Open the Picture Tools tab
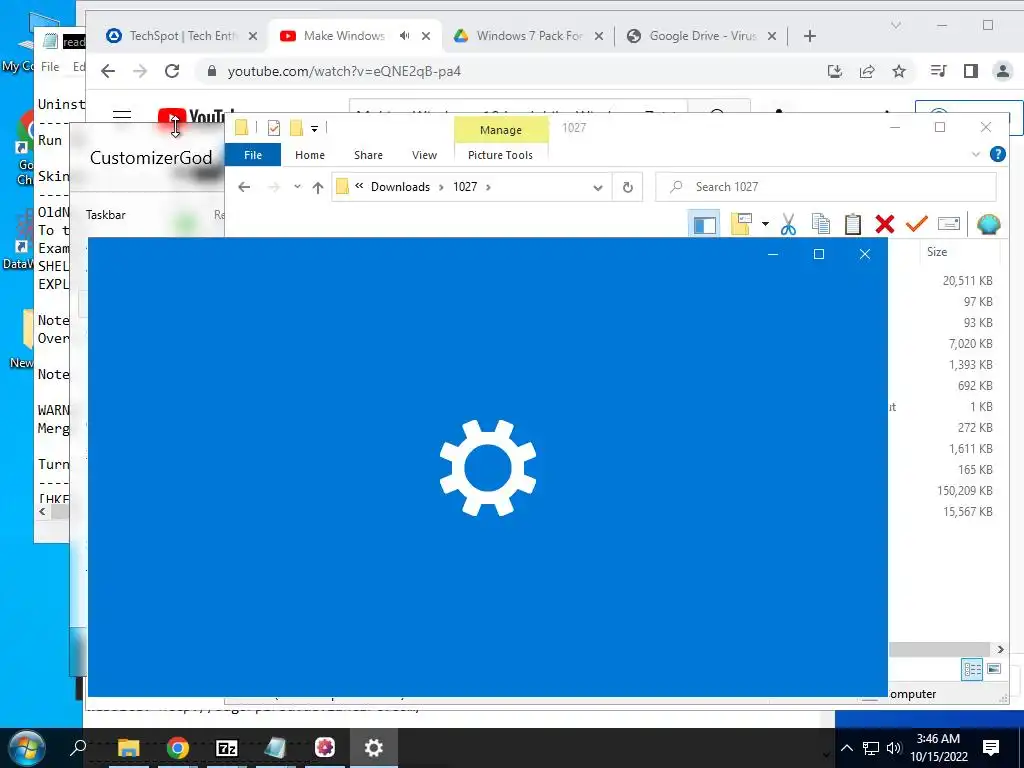Screen dimensions: 1024x768 tap(500, 155)
